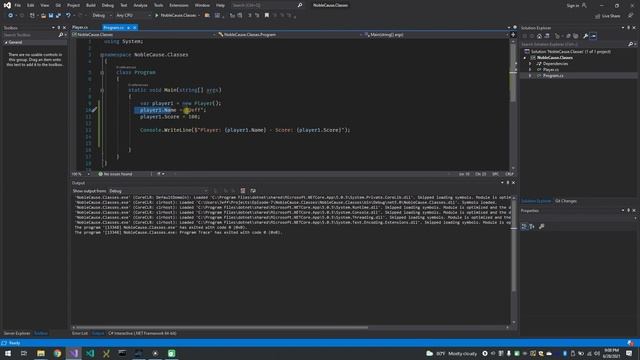Image resolution: width=640 pixels, height=360 pixels.
Task: Click the bookmark toolbar icon
Action: (267, 16)
